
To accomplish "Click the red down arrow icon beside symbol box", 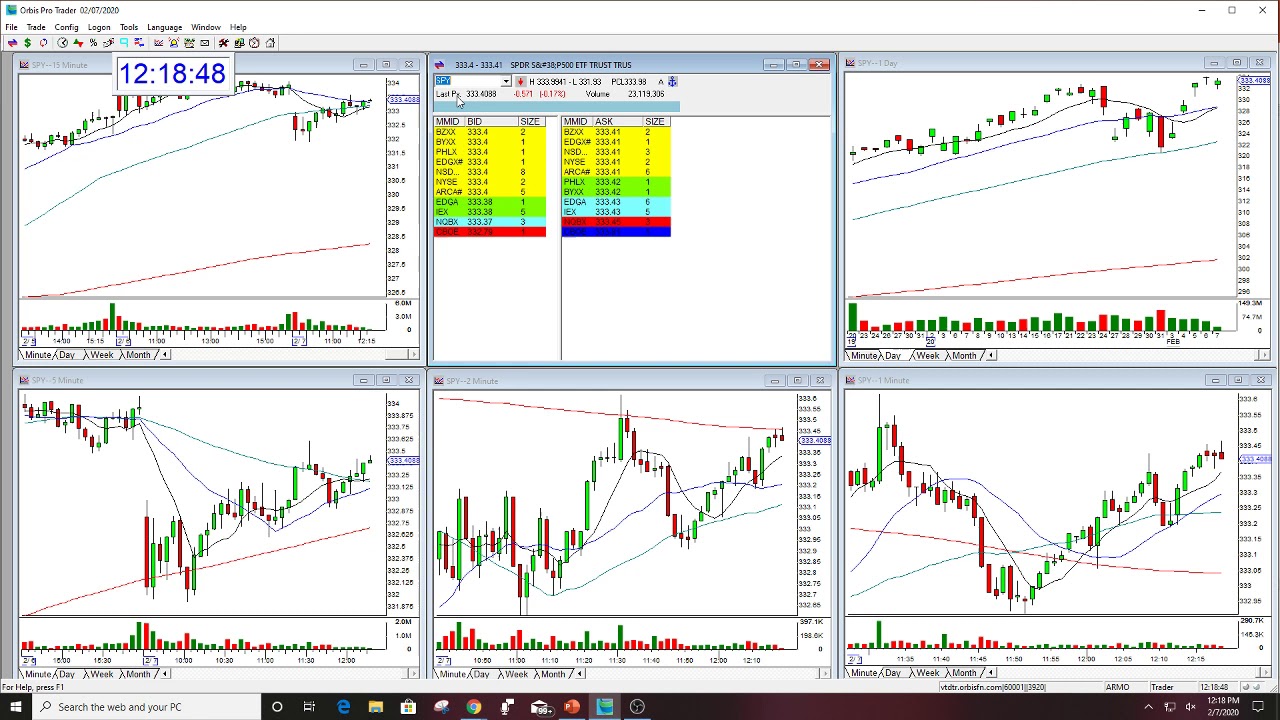I will [x=520, y=81].
